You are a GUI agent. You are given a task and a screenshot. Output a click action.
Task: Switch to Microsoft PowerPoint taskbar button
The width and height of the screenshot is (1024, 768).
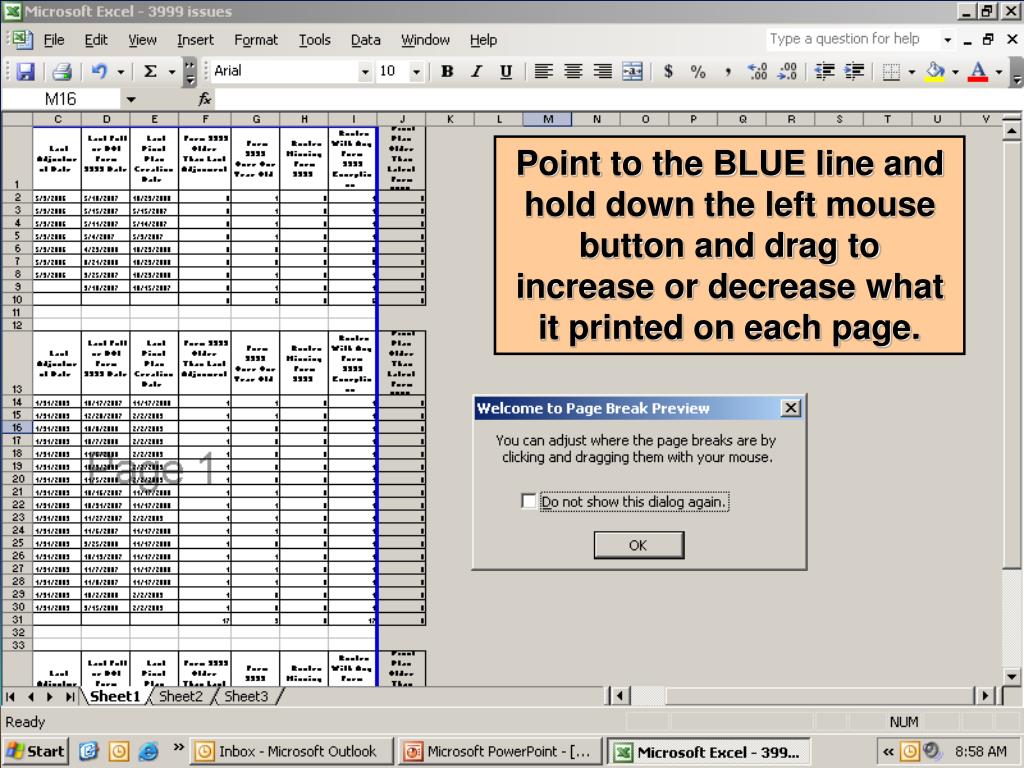[x=501, y=751]
